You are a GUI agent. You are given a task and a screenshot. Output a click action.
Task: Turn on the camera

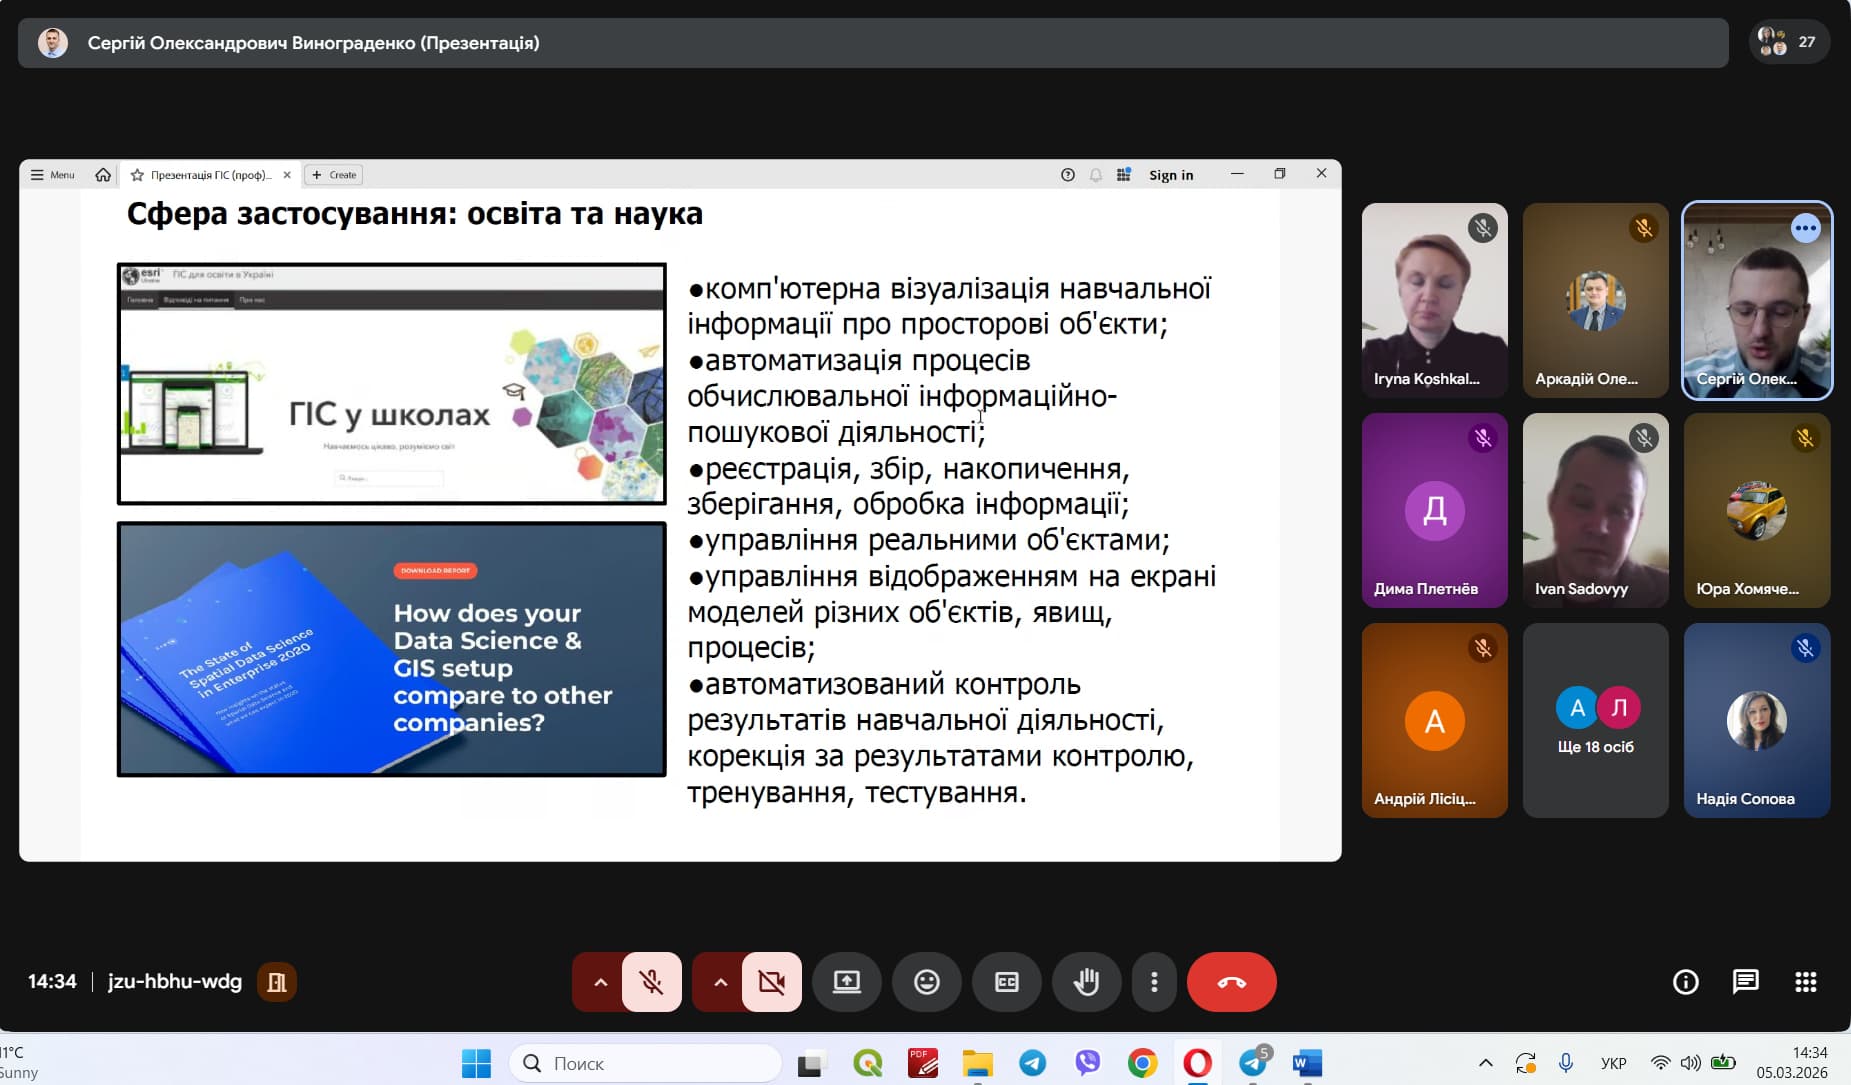(x=772, y=982)
